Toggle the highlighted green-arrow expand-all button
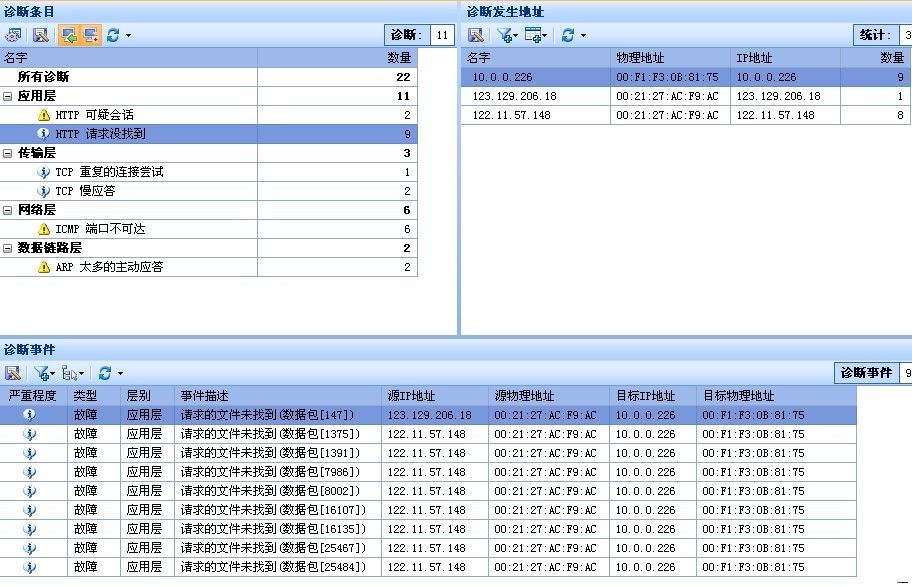 (68, 35)
